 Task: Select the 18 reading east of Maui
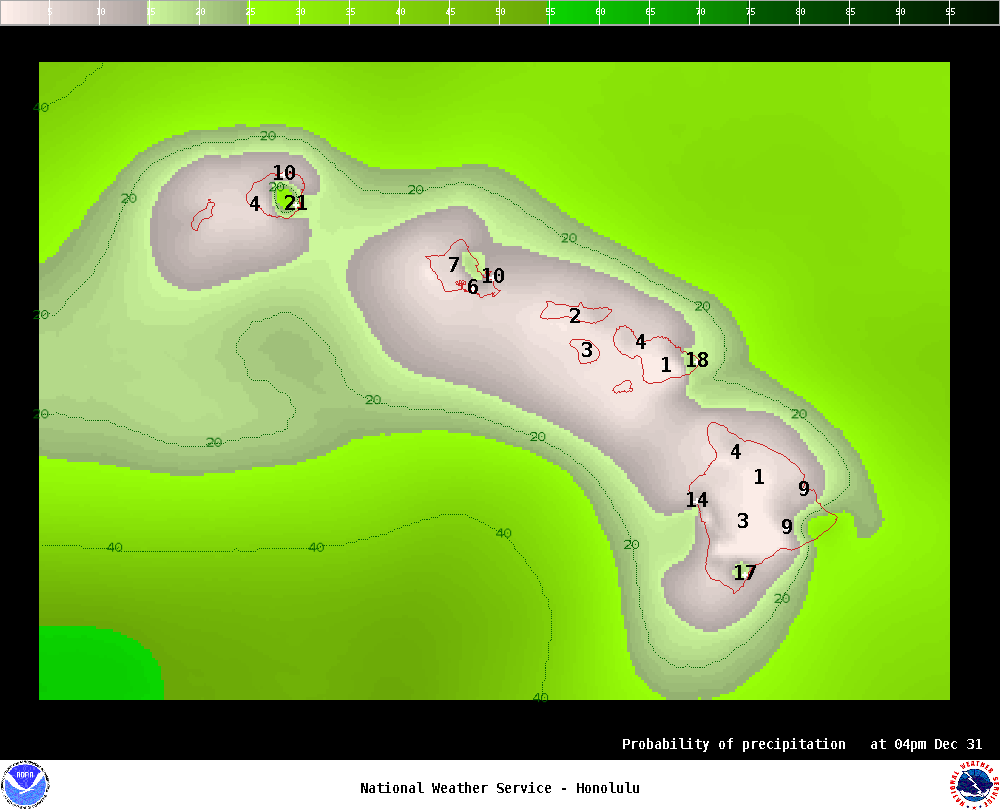[x=697, y=360]
